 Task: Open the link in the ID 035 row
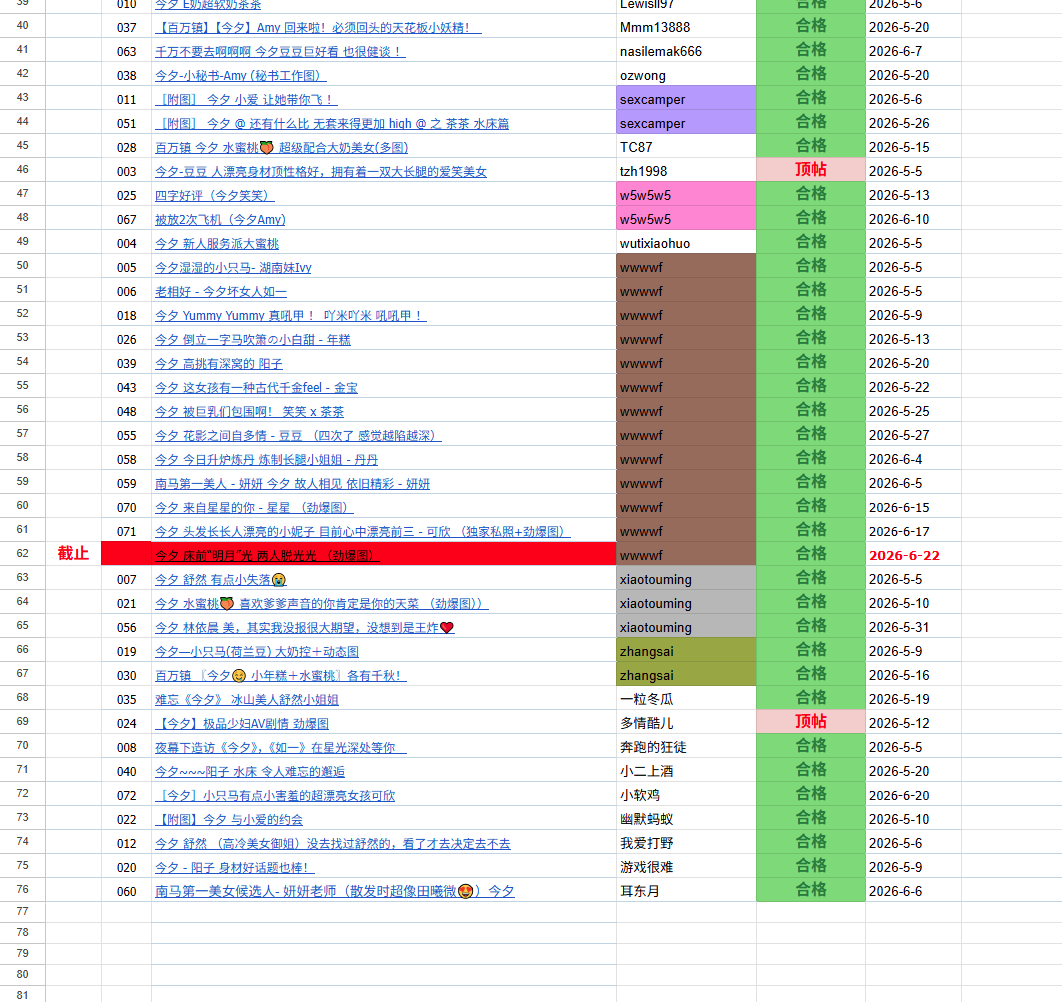click(247, 700)
